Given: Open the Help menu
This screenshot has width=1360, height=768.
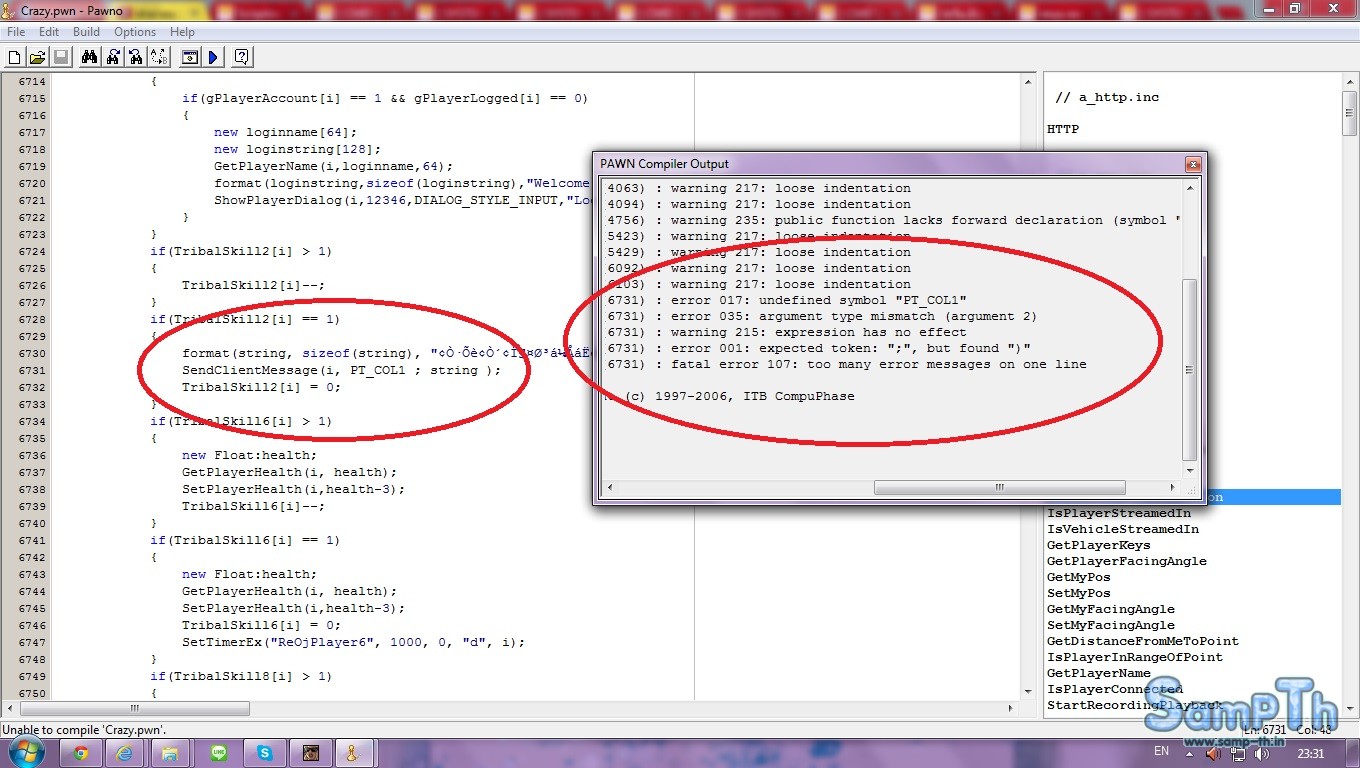Looking at the screenshot, I should point(182,32).
